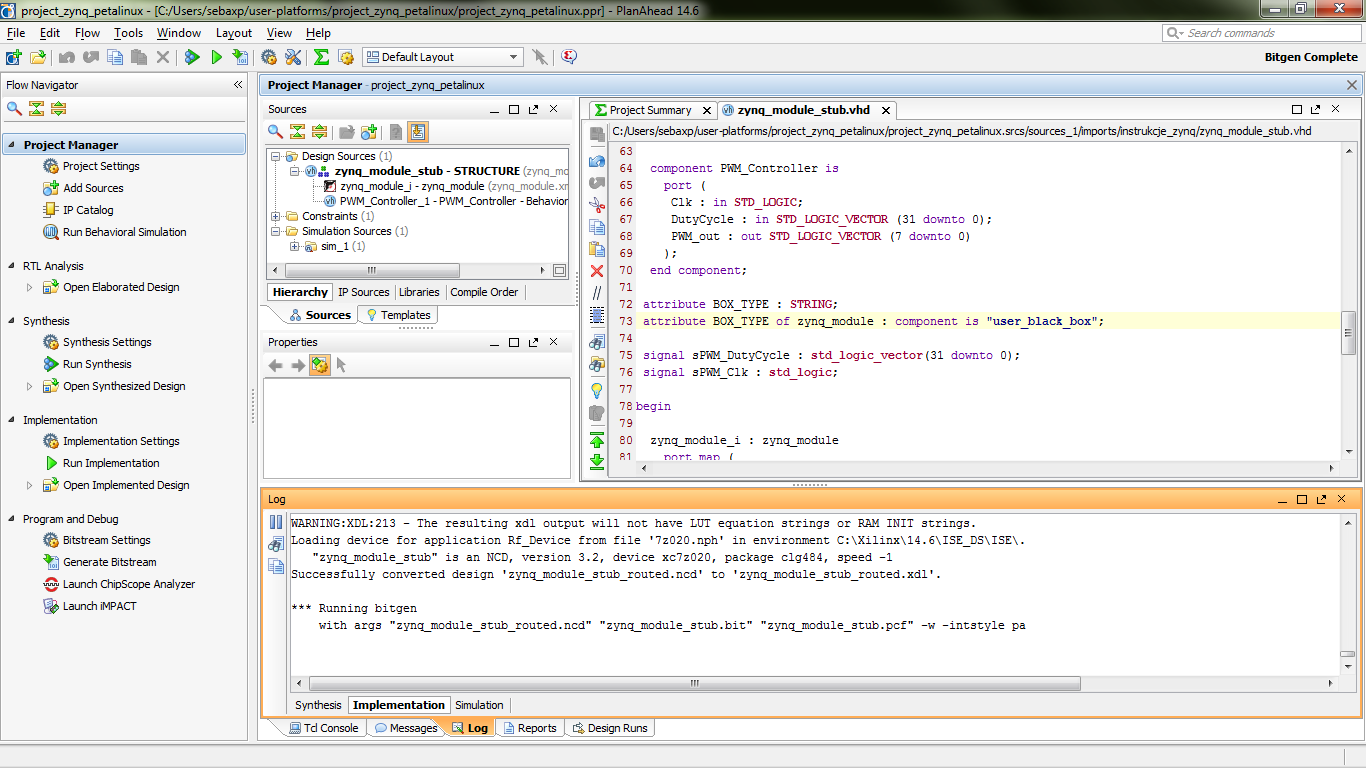Open the Default Layout dropdown
This screenshot has width=1366, height=768.
(x=443, y=57)
